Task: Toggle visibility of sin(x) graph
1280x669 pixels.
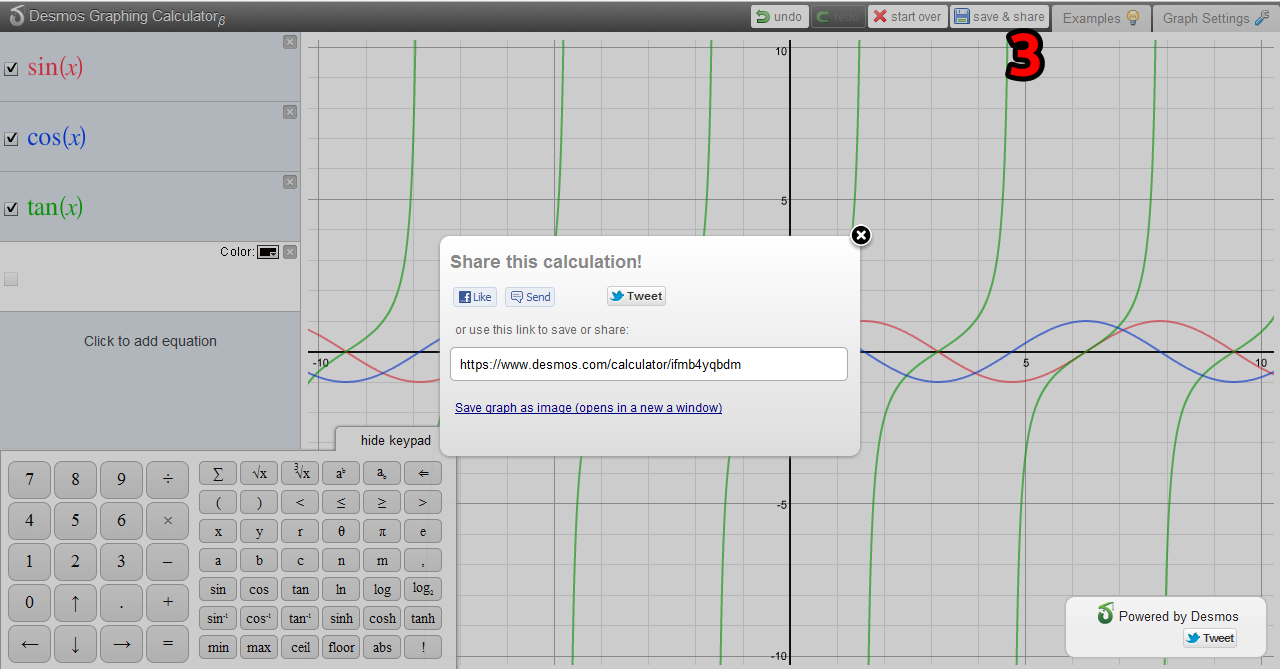Action: [x=11, y=69]
